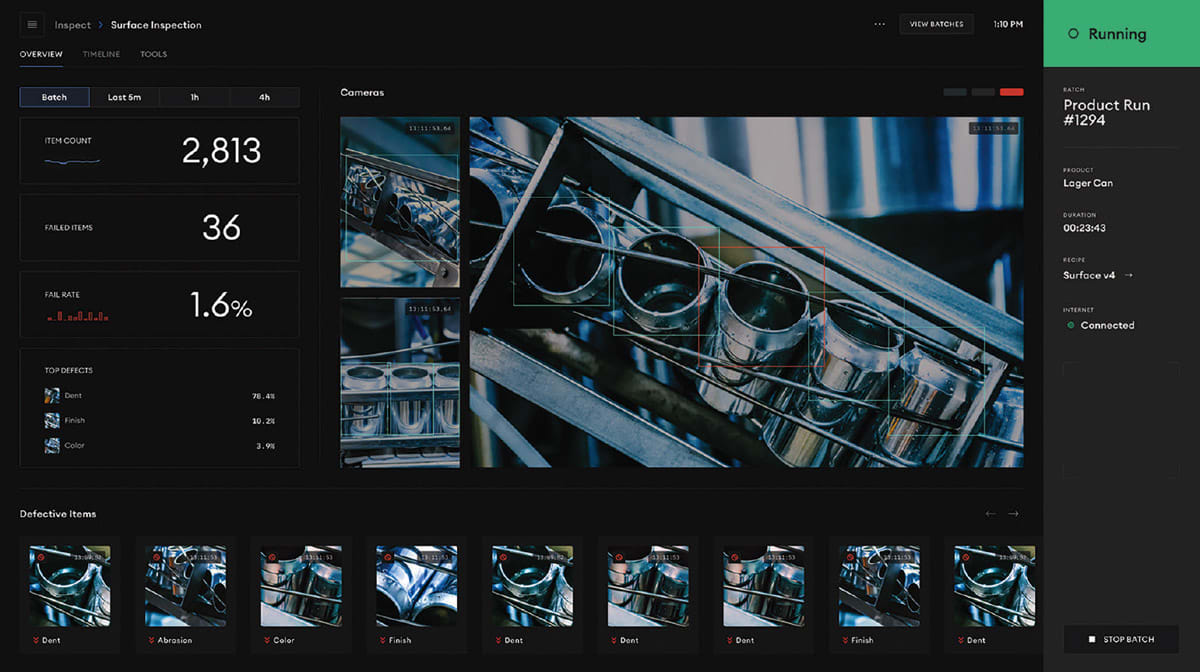Switch time range to Last 5m
This screenshot has width=1200, height=672.
point(124,97)
